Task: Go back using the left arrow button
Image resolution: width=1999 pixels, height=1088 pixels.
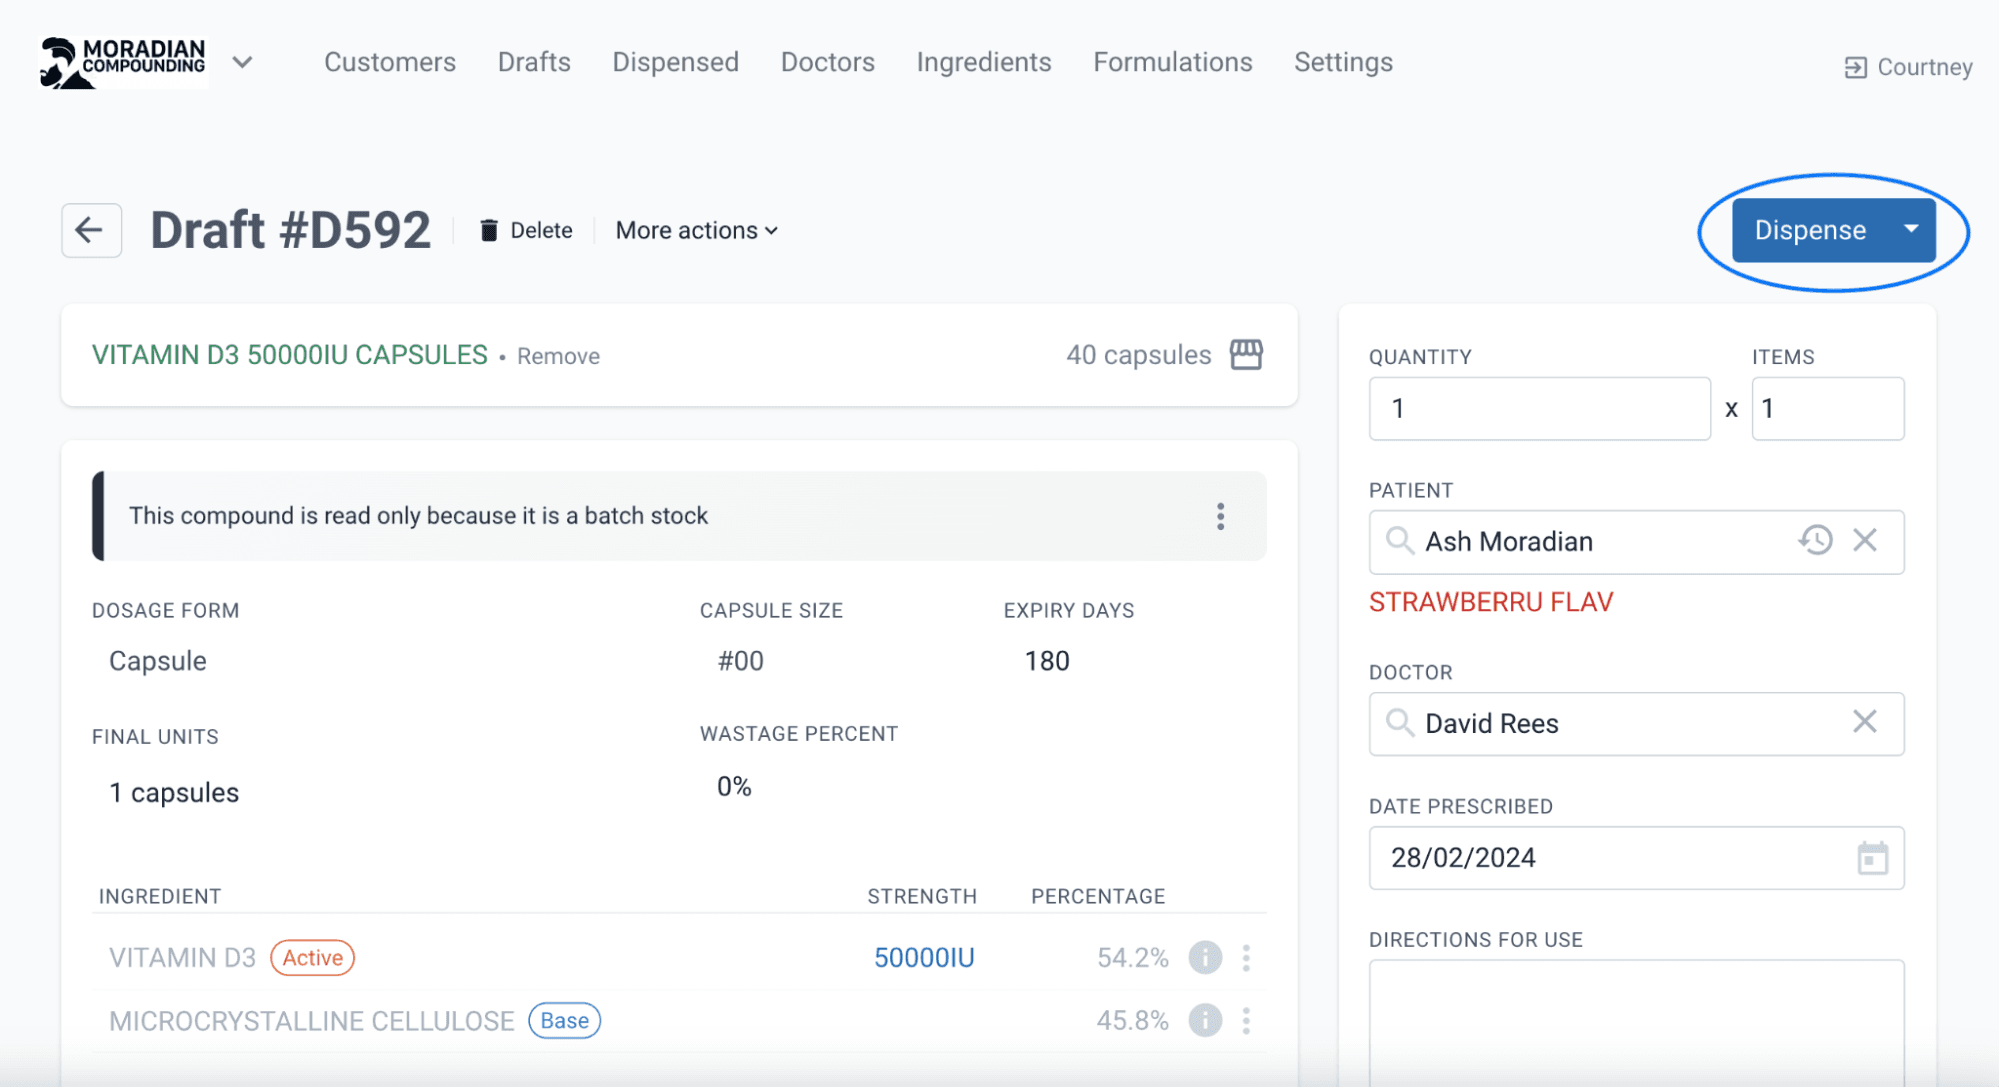Action: coord(91,230)
